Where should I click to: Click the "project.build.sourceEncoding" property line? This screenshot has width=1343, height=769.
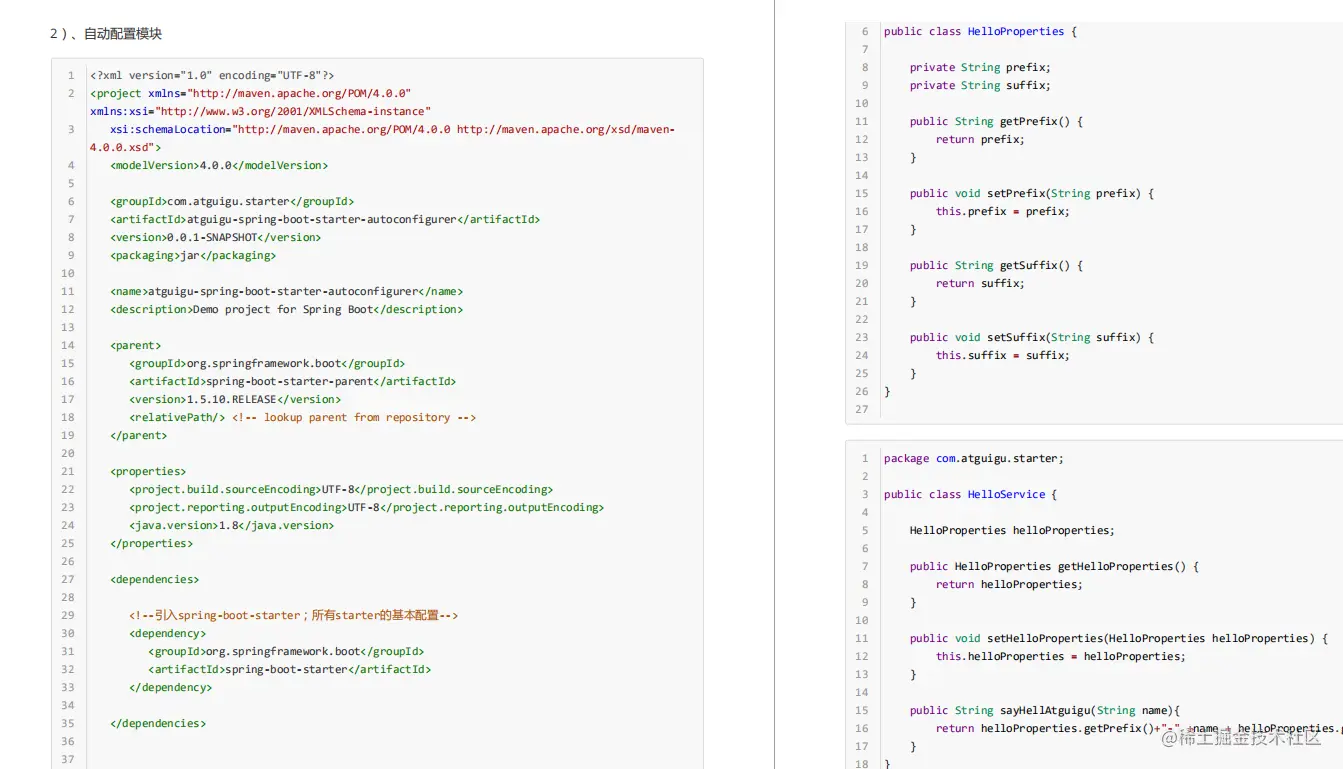tap(341, 489)
